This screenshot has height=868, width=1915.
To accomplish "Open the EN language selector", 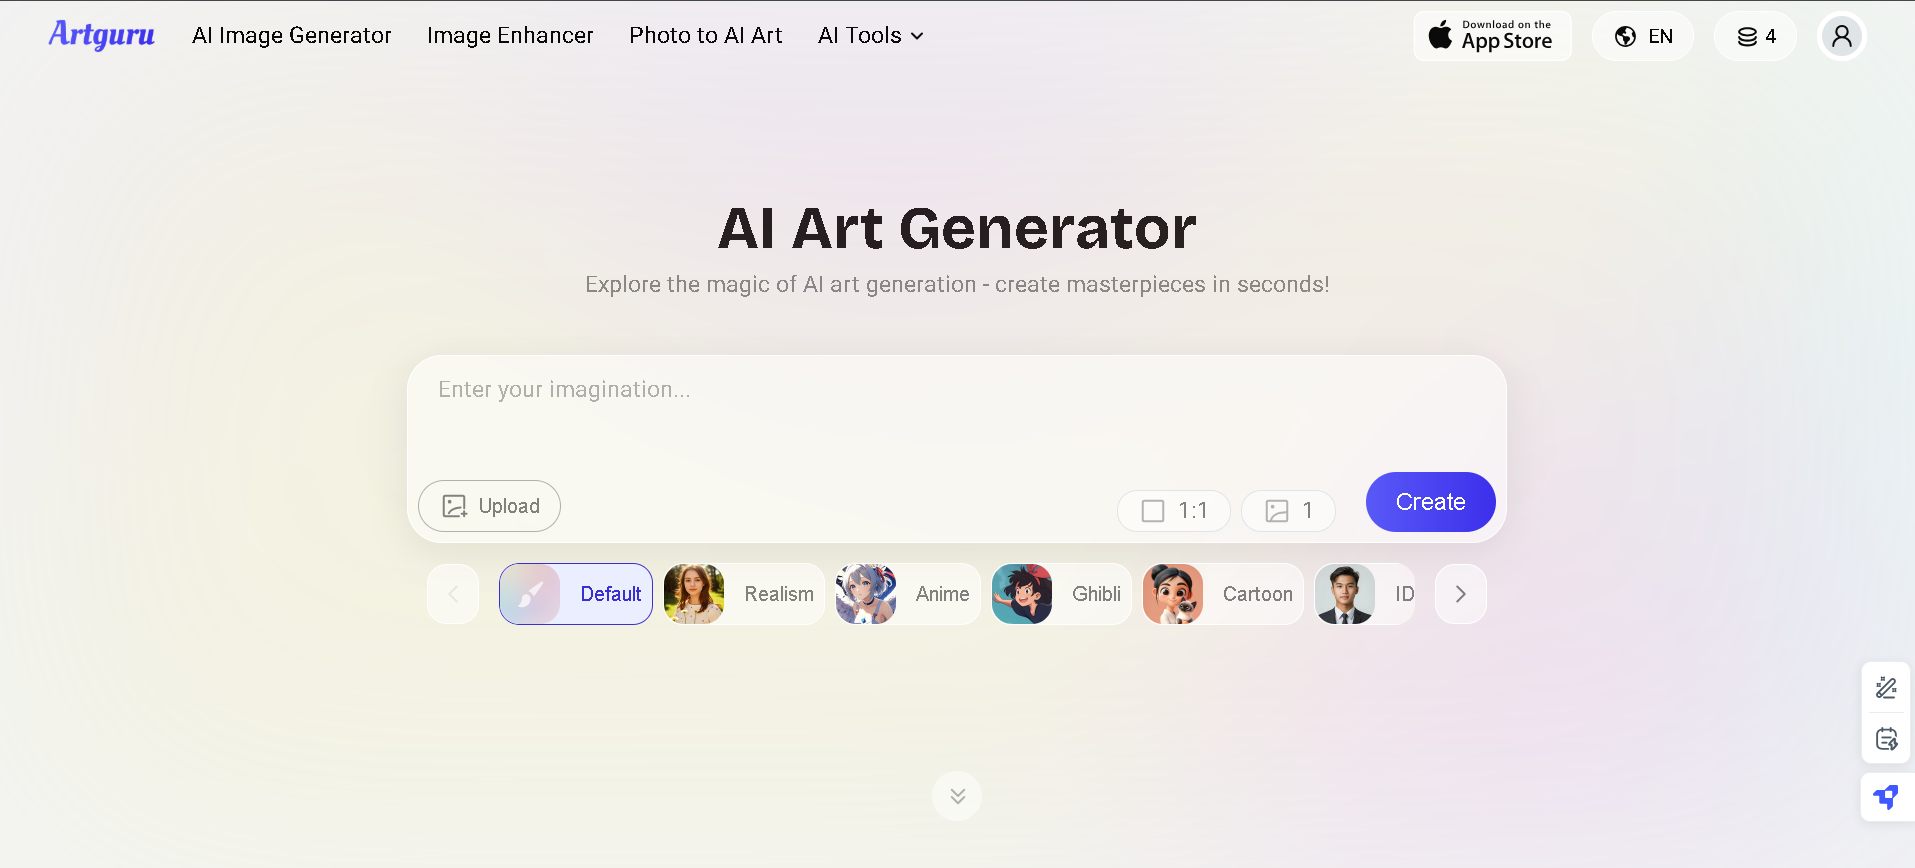I will (1643, 36).
